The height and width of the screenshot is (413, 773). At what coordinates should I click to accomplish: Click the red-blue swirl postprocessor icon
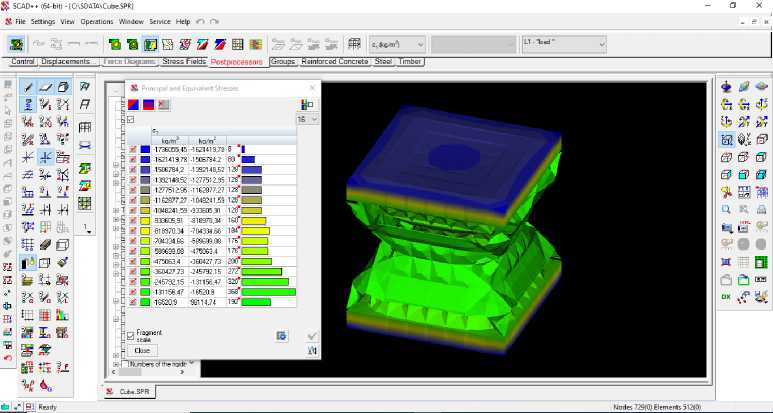[x=185, y=44]
